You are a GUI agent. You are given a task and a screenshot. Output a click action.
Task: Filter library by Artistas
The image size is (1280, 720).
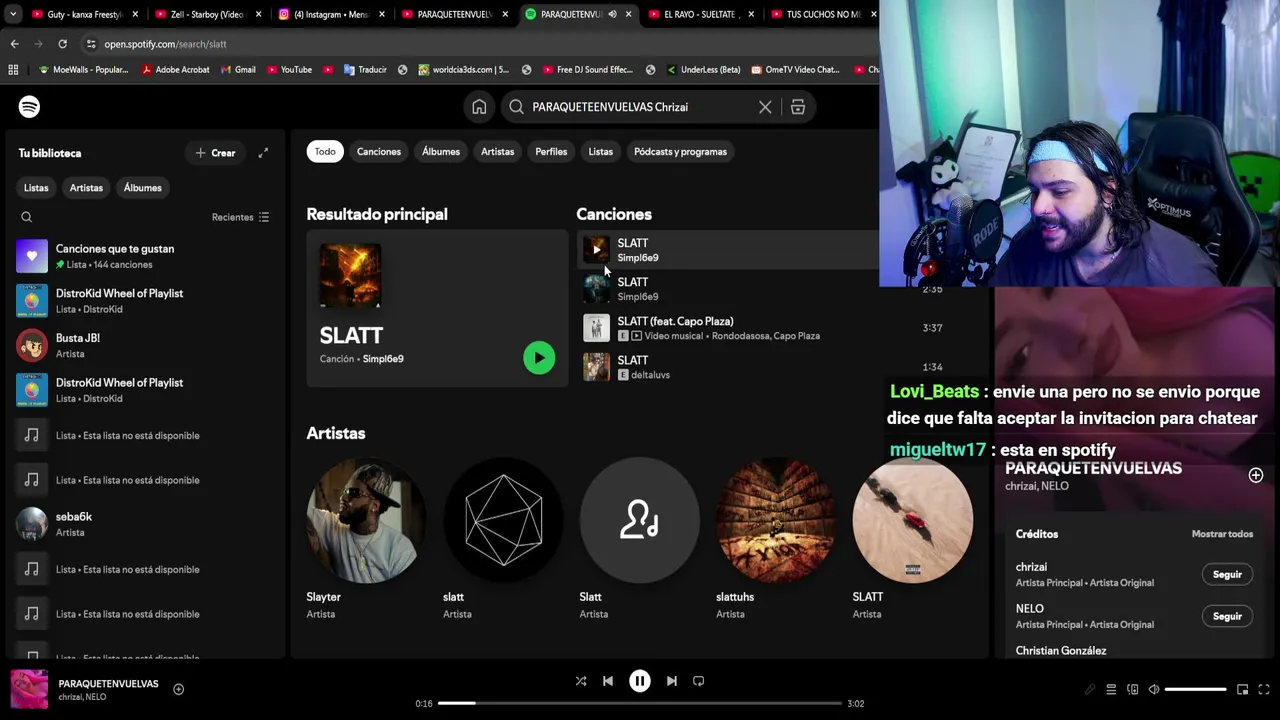coord(86,188)
